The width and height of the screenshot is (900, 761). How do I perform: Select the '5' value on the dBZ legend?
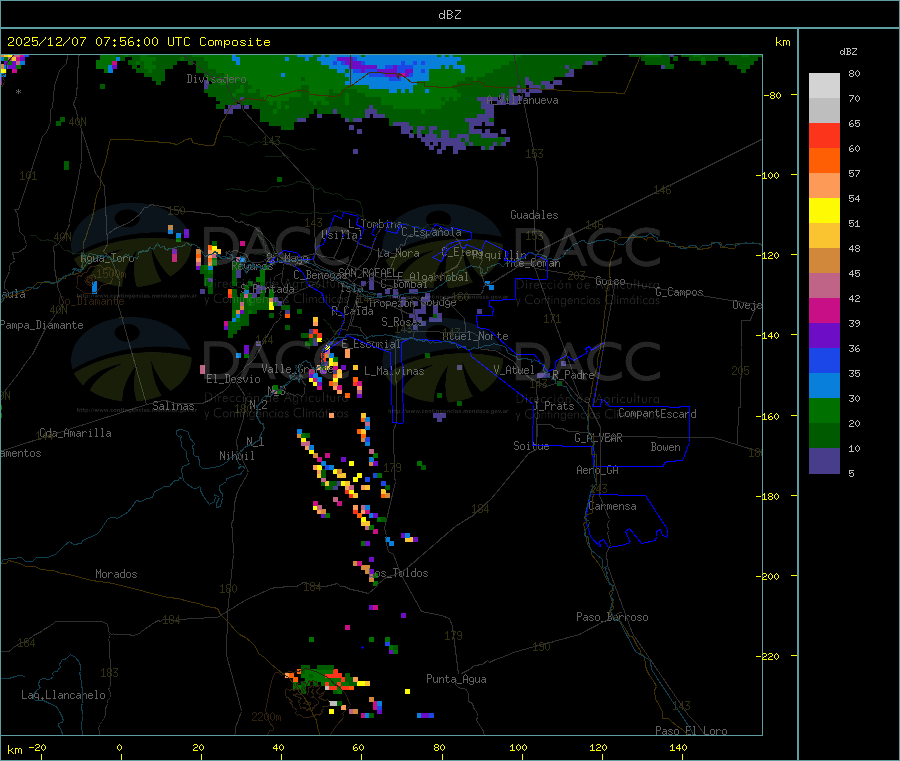pyautogui.click(x=851, y=473)
